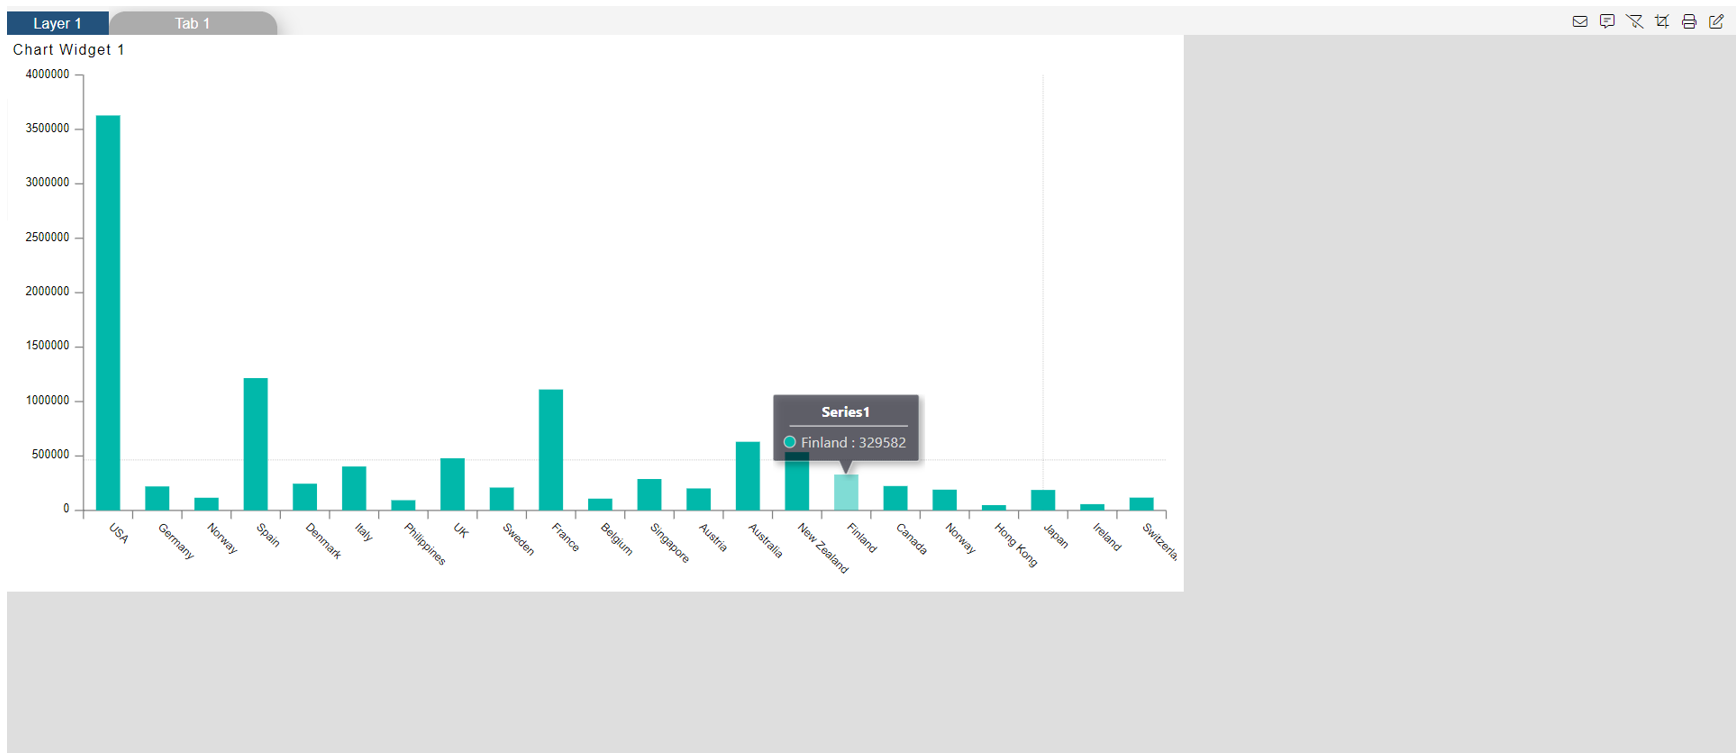Click the Finland : 329582 tooltip value
This screenshot has height=753, width=1736.
tap(853, 442)
